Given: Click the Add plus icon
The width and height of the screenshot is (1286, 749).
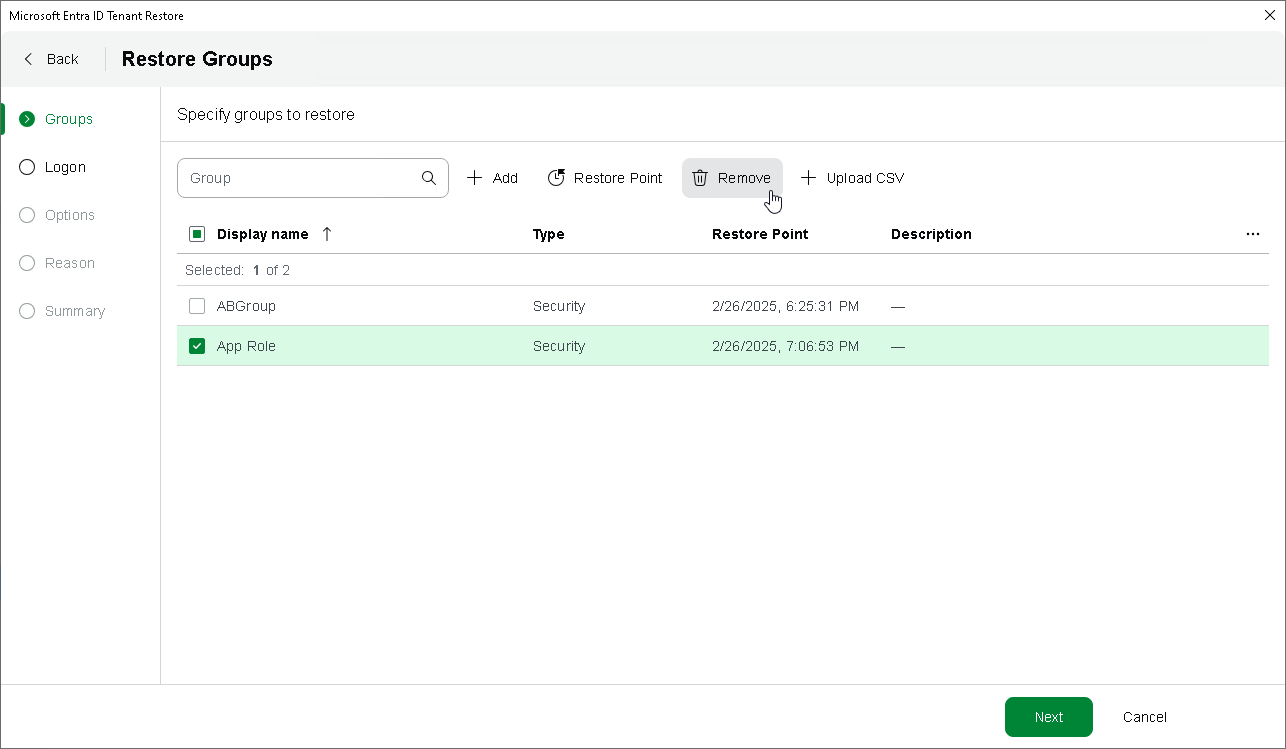Looking at the screenshot, I should (x=475, y=178).
